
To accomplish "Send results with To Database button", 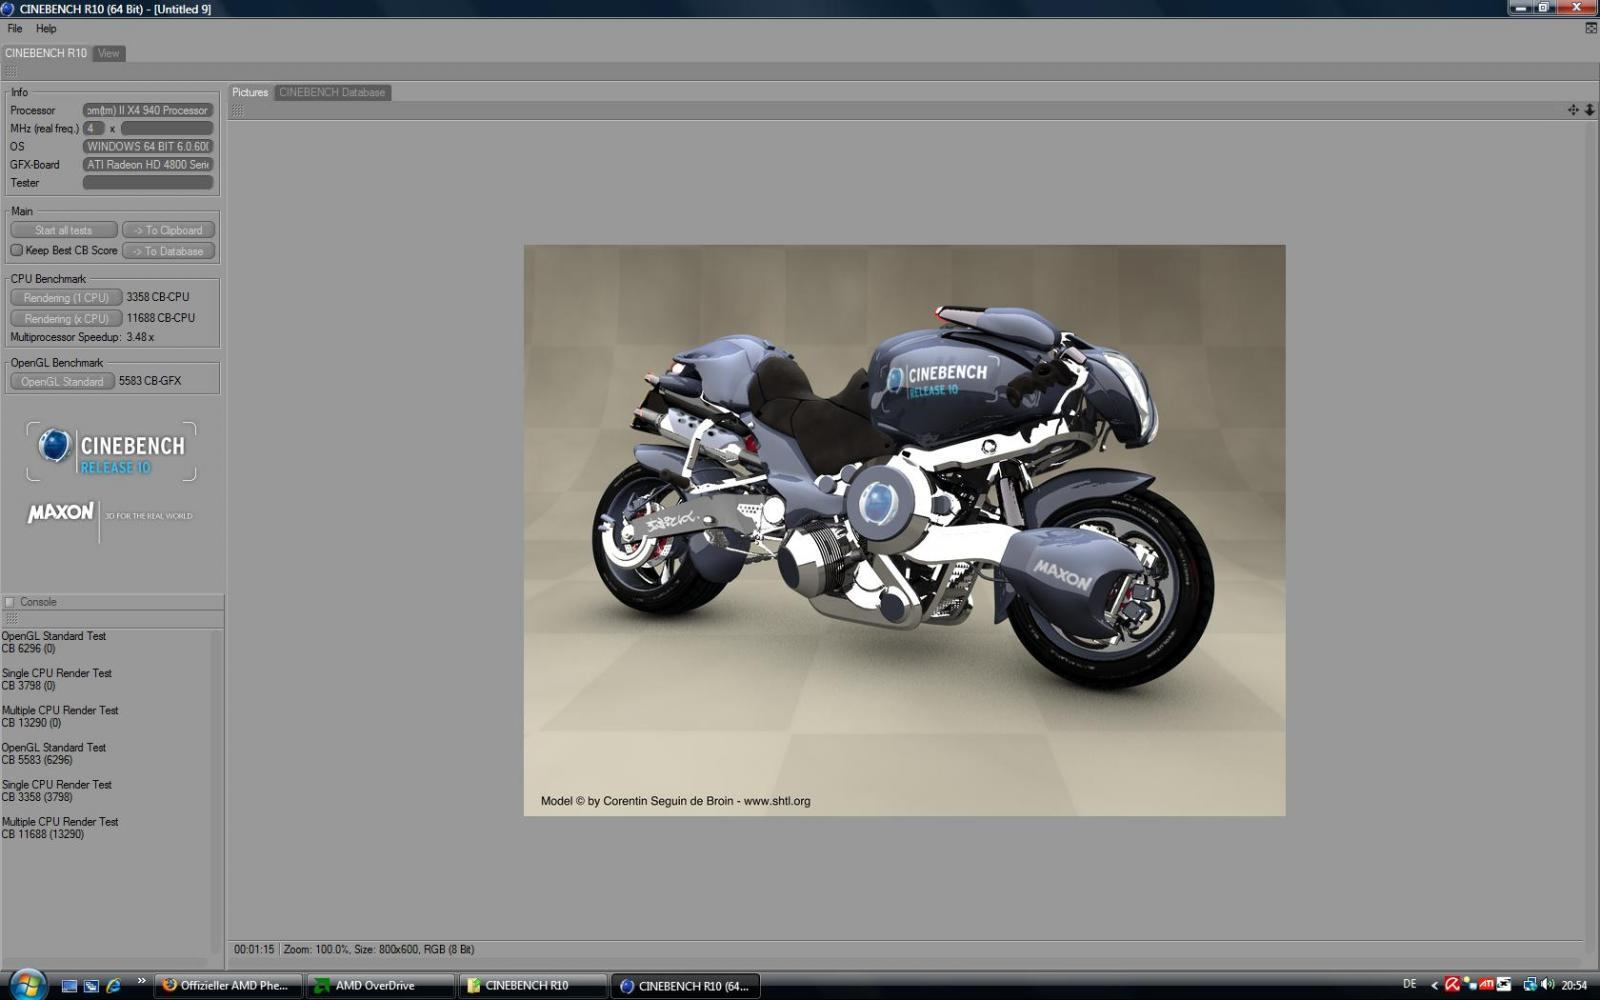I will pos(168,251).
